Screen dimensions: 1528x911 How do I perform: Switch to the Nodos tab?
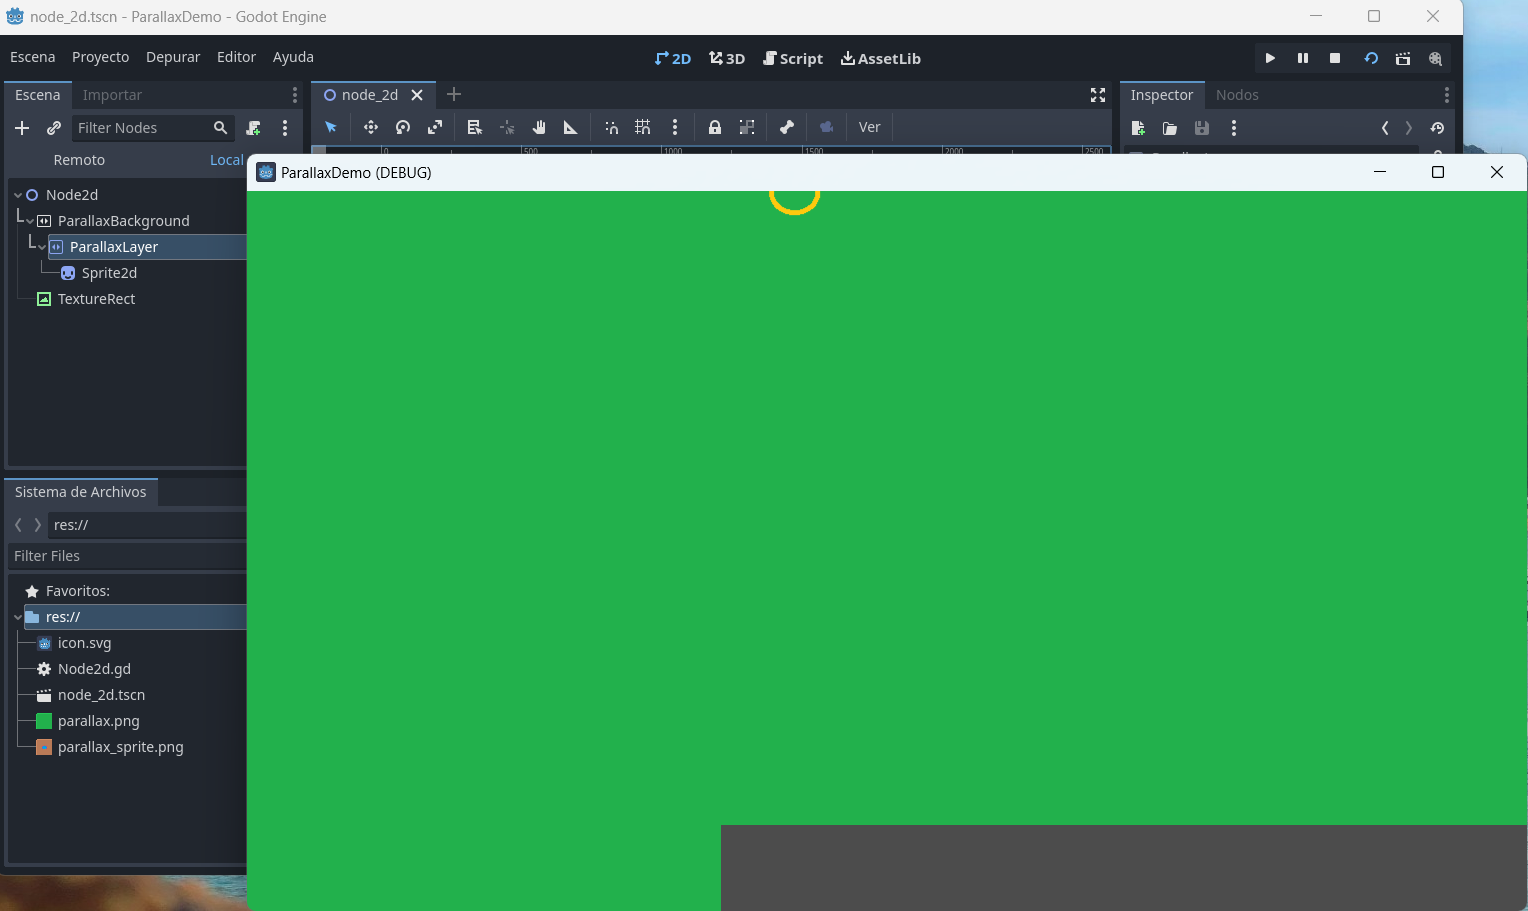pyautogui.click(x=1237, y=94)
